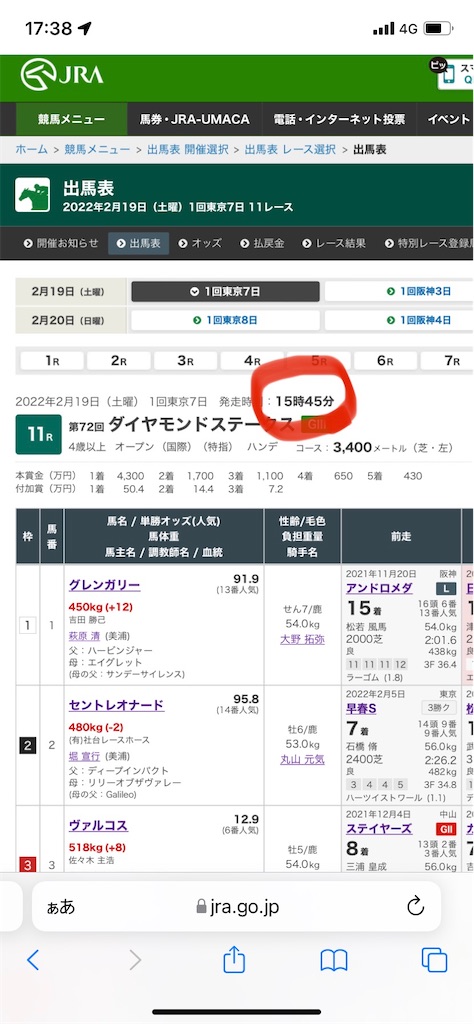Expand the 1回東京7日 selector
This screenshot has height=1024, width=474.
225,291
